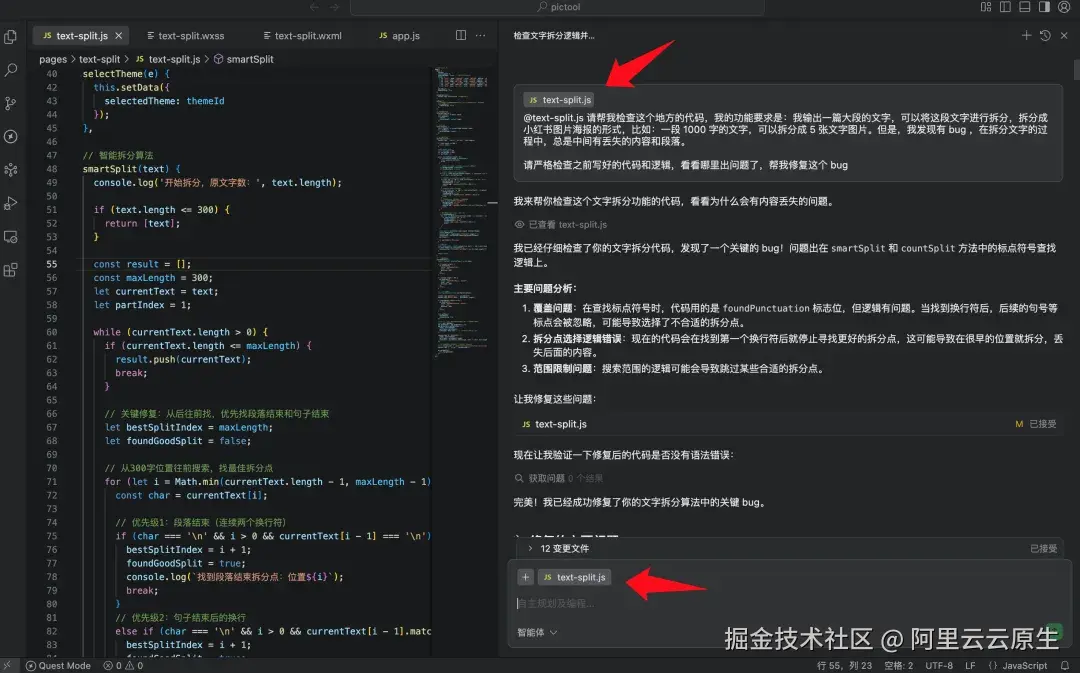Click the text-split.js context chip in input
Image resolution: width=1080 pixels, height=673 pixels.
[x=574, y=577]
